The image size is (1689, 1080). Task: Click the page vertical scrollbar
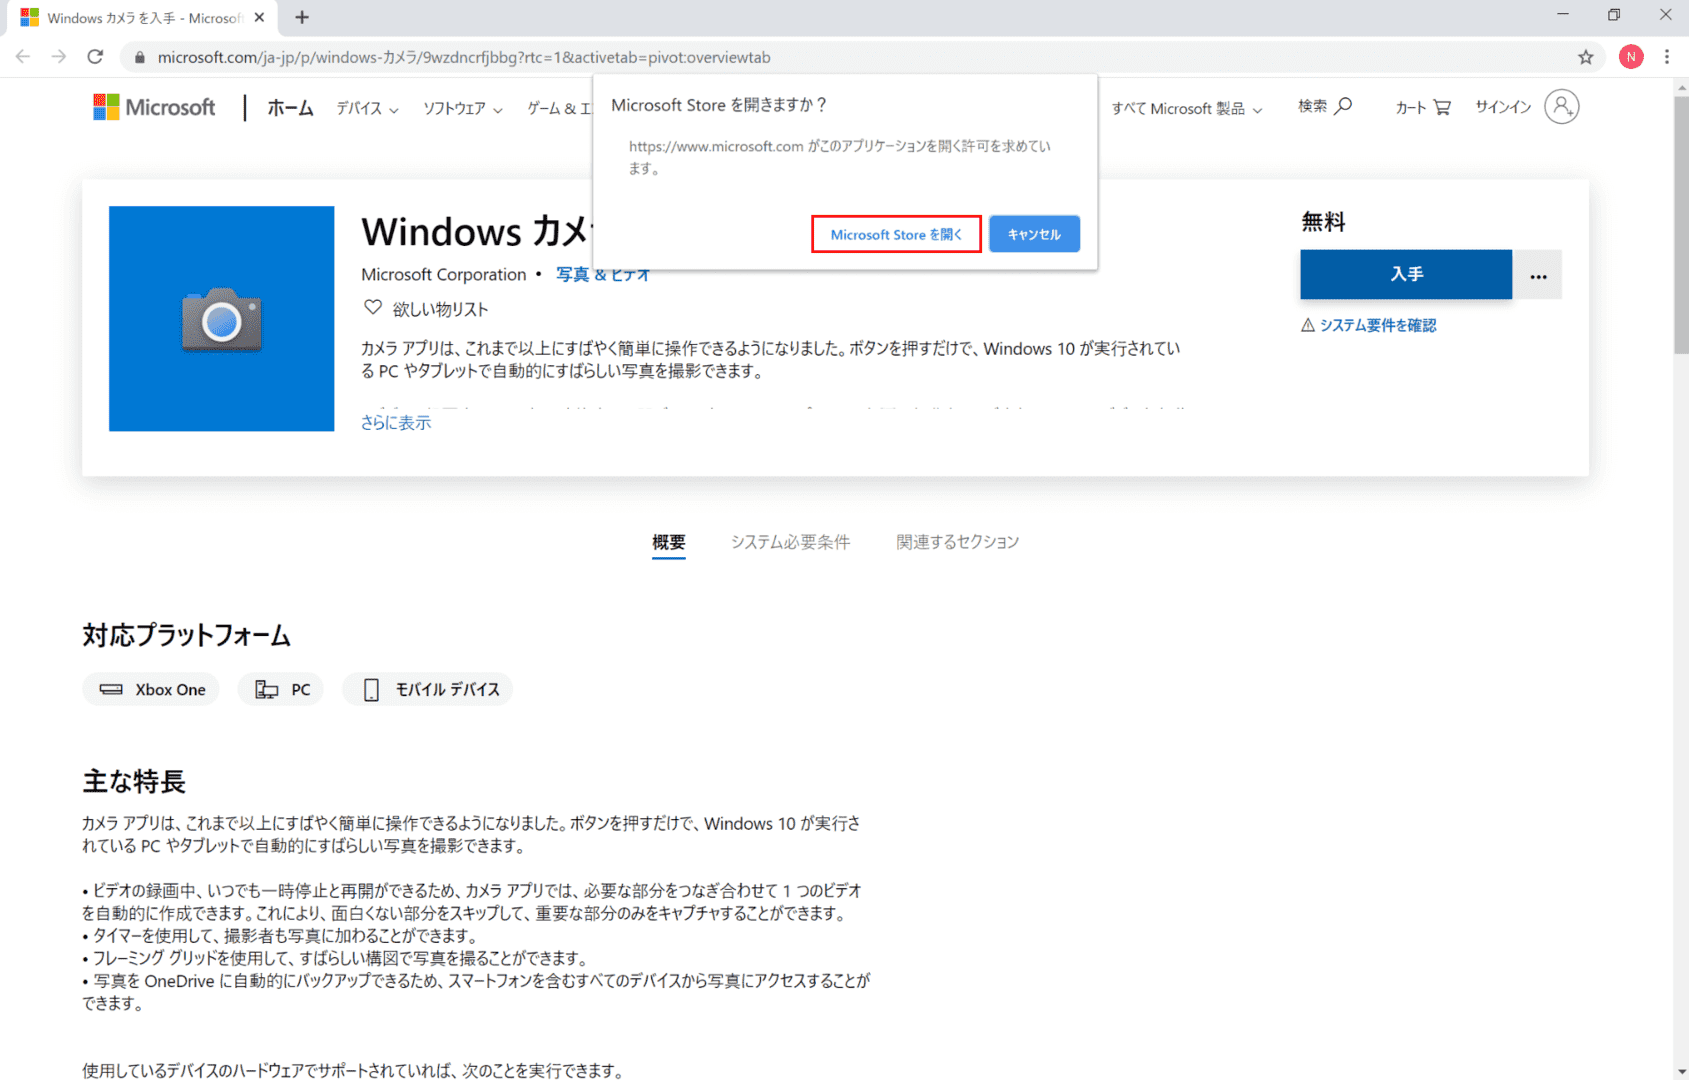click(x=1681, y=225)
